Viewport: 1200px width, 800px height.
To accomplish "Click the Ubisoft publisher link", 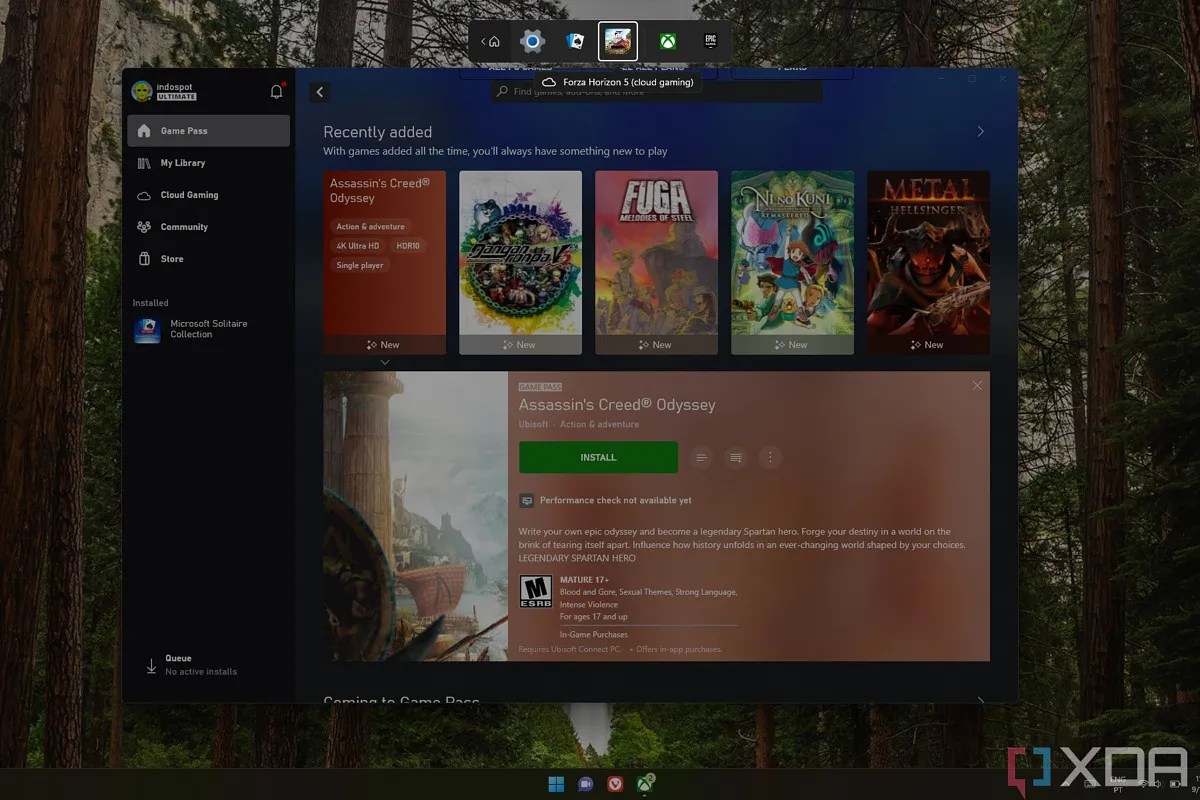I will click(533, 424).
